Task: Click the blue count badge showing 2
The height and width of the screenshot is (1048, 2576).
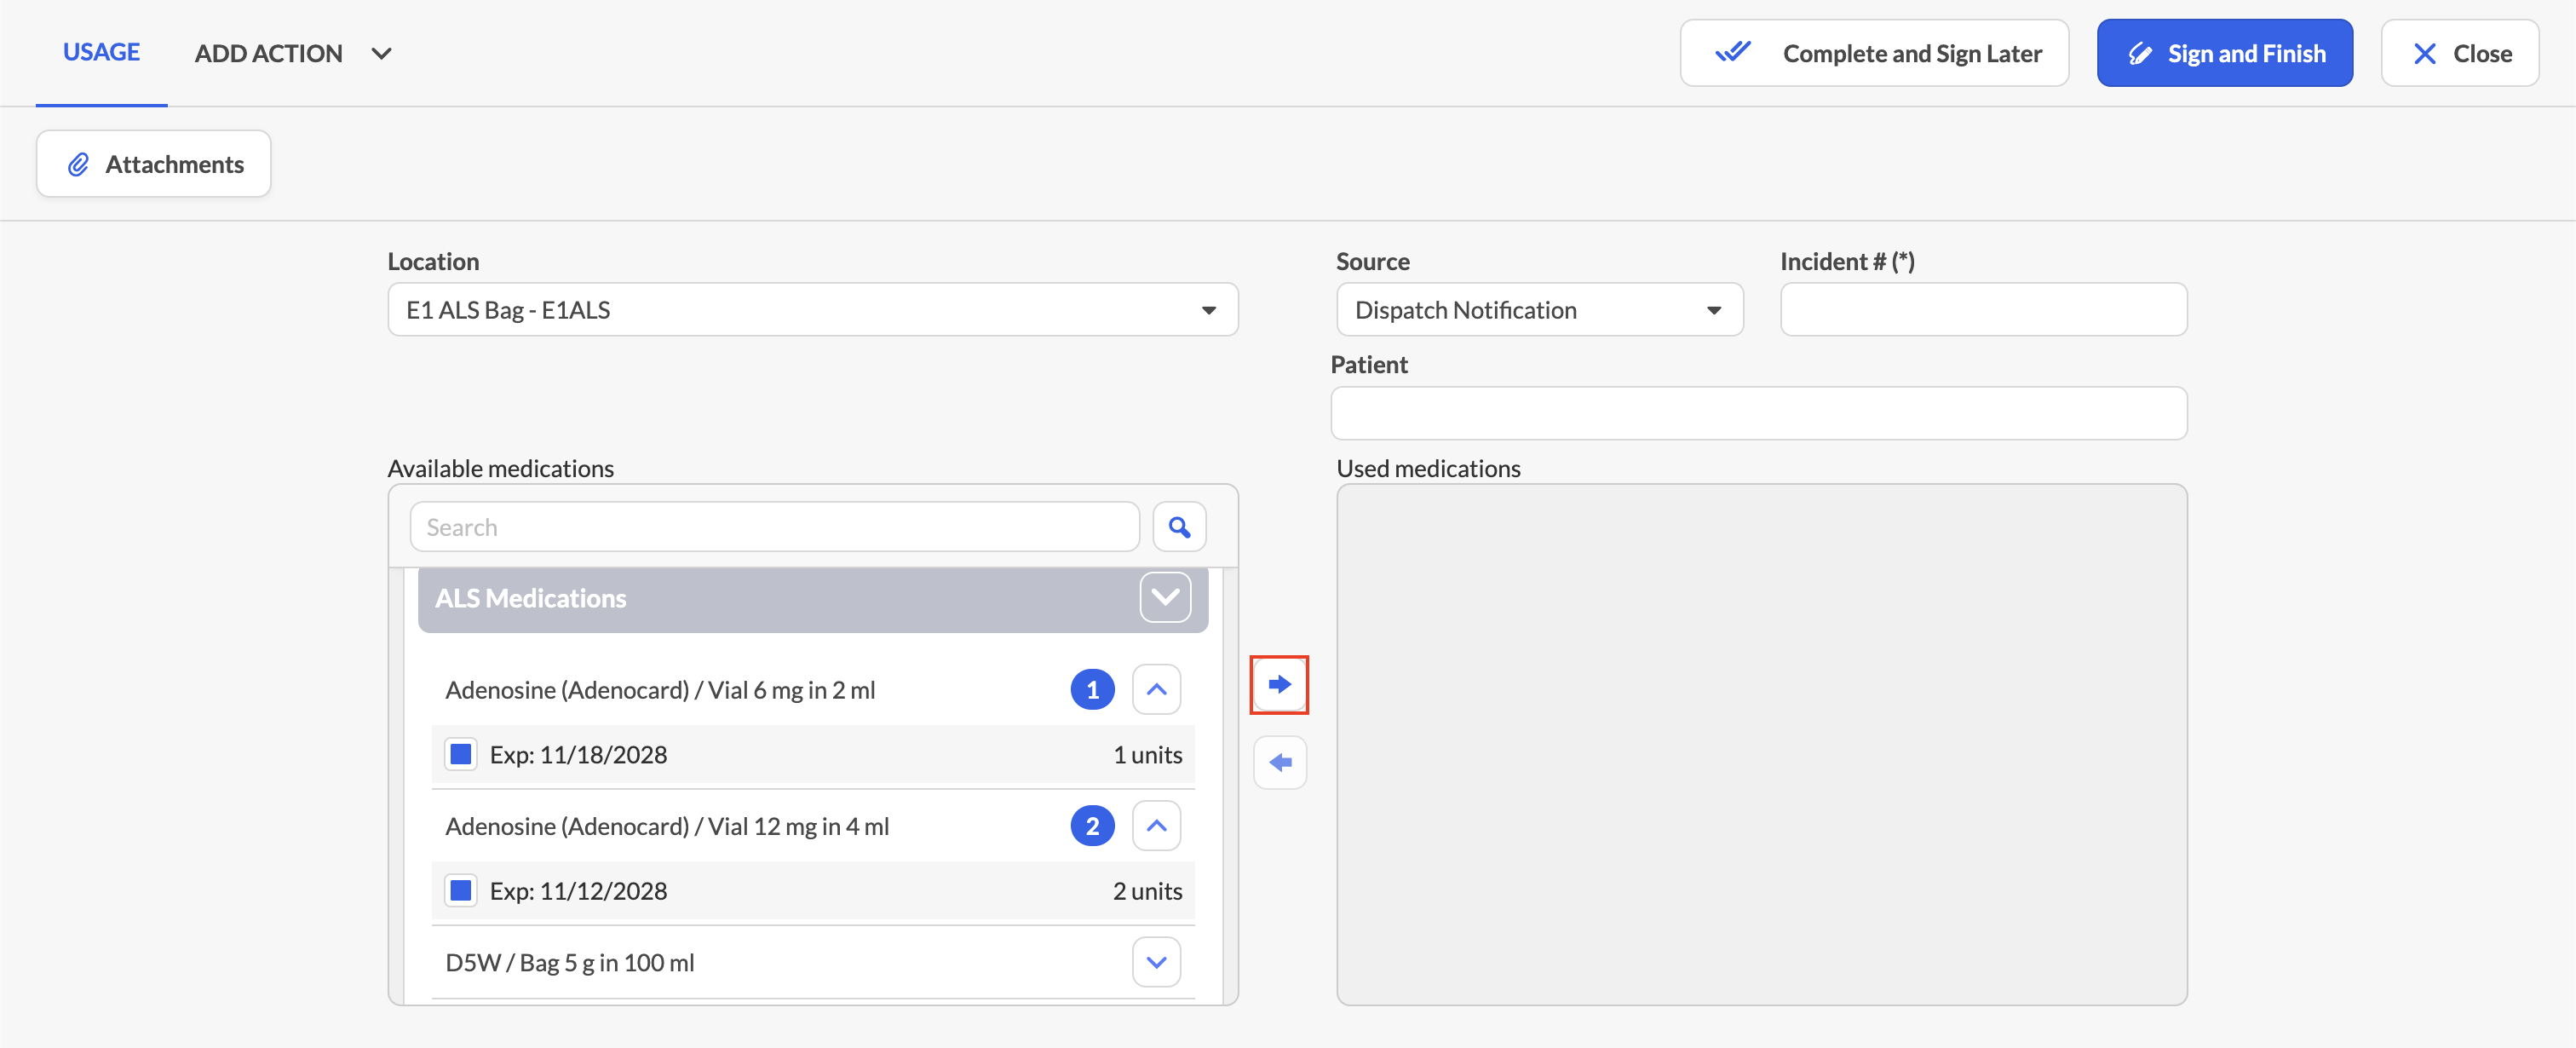Action: point(1092,826)
